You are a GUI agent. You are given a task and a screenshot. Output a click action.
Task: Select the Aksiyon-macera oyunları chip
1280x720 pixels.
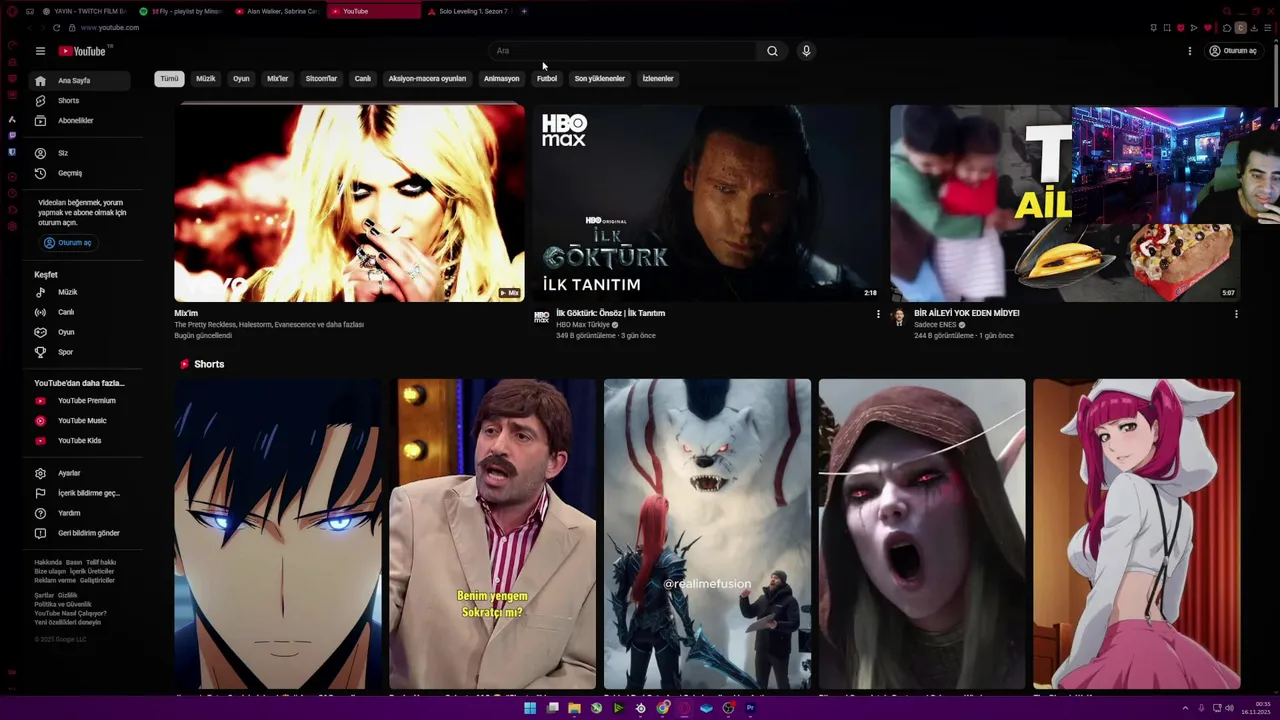(x=427, y=79)
